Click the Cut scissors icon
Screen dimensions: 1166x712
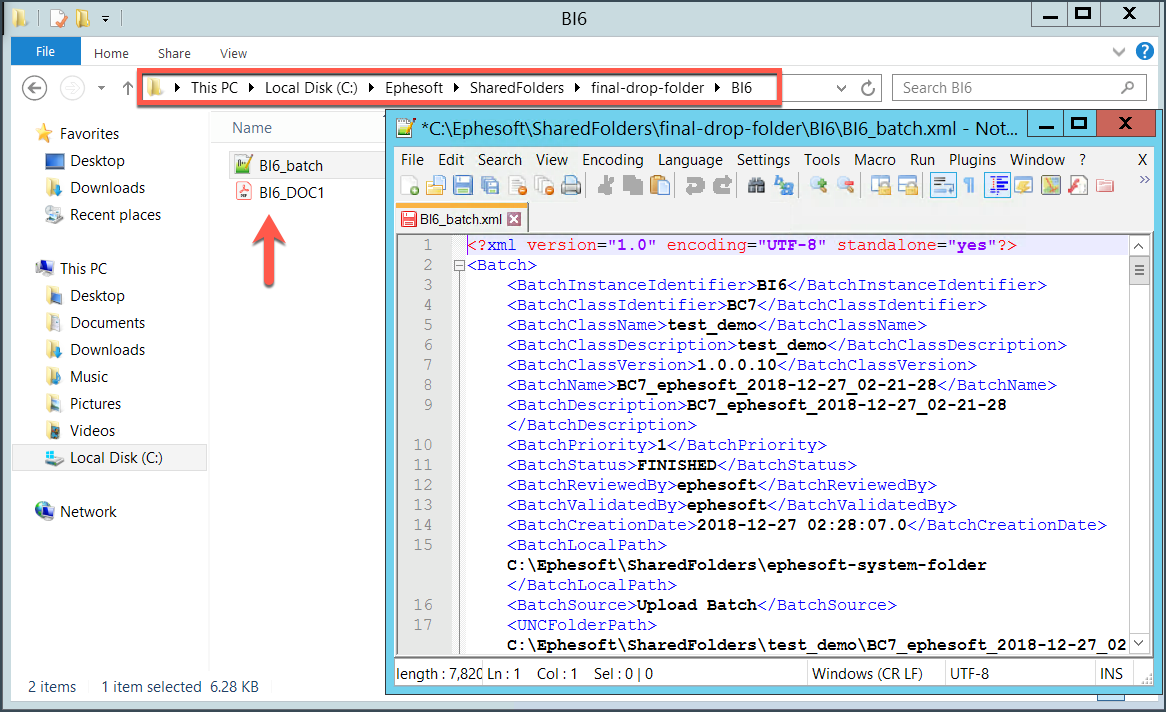[x=606, y=185]
